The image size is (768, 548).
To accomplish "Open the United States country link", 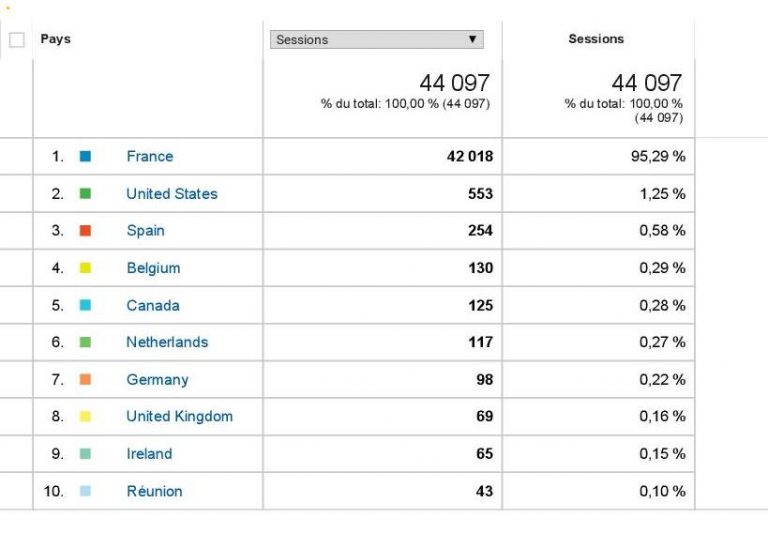I will tap(171, 194).
